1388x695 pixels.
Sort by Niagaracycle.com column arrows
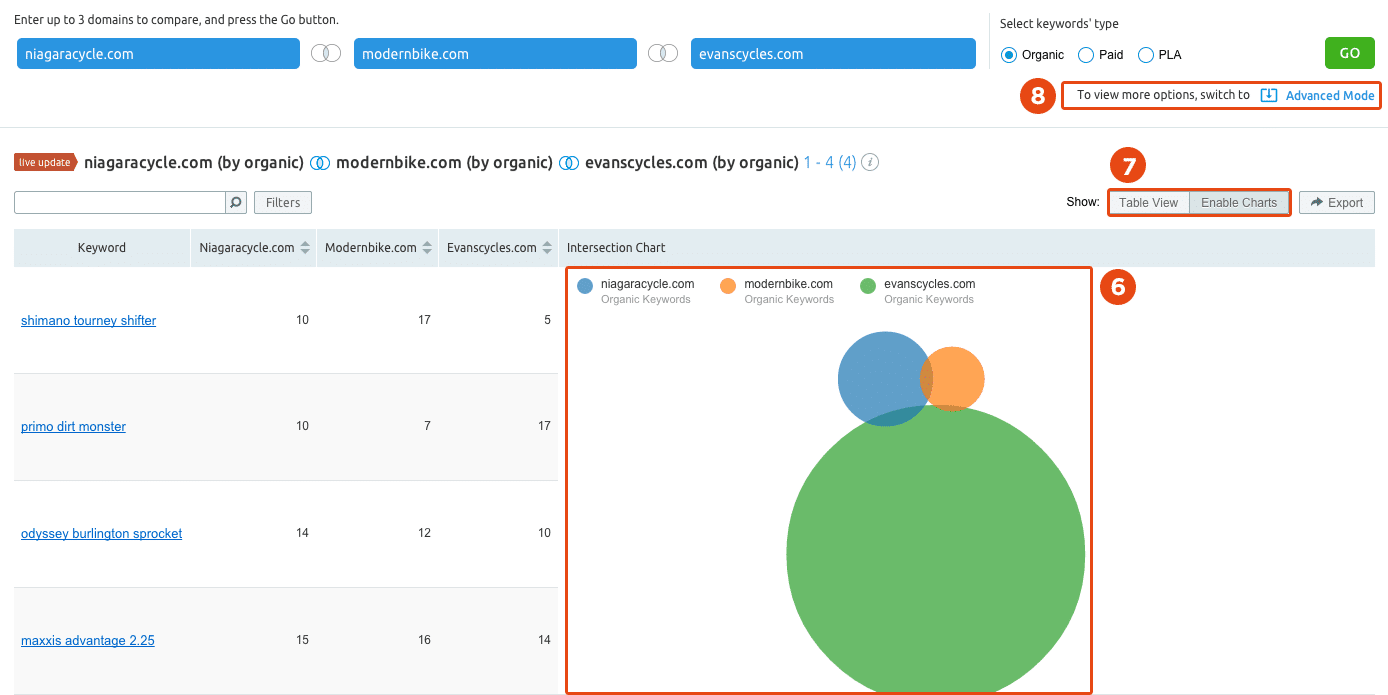click(304, 248)
